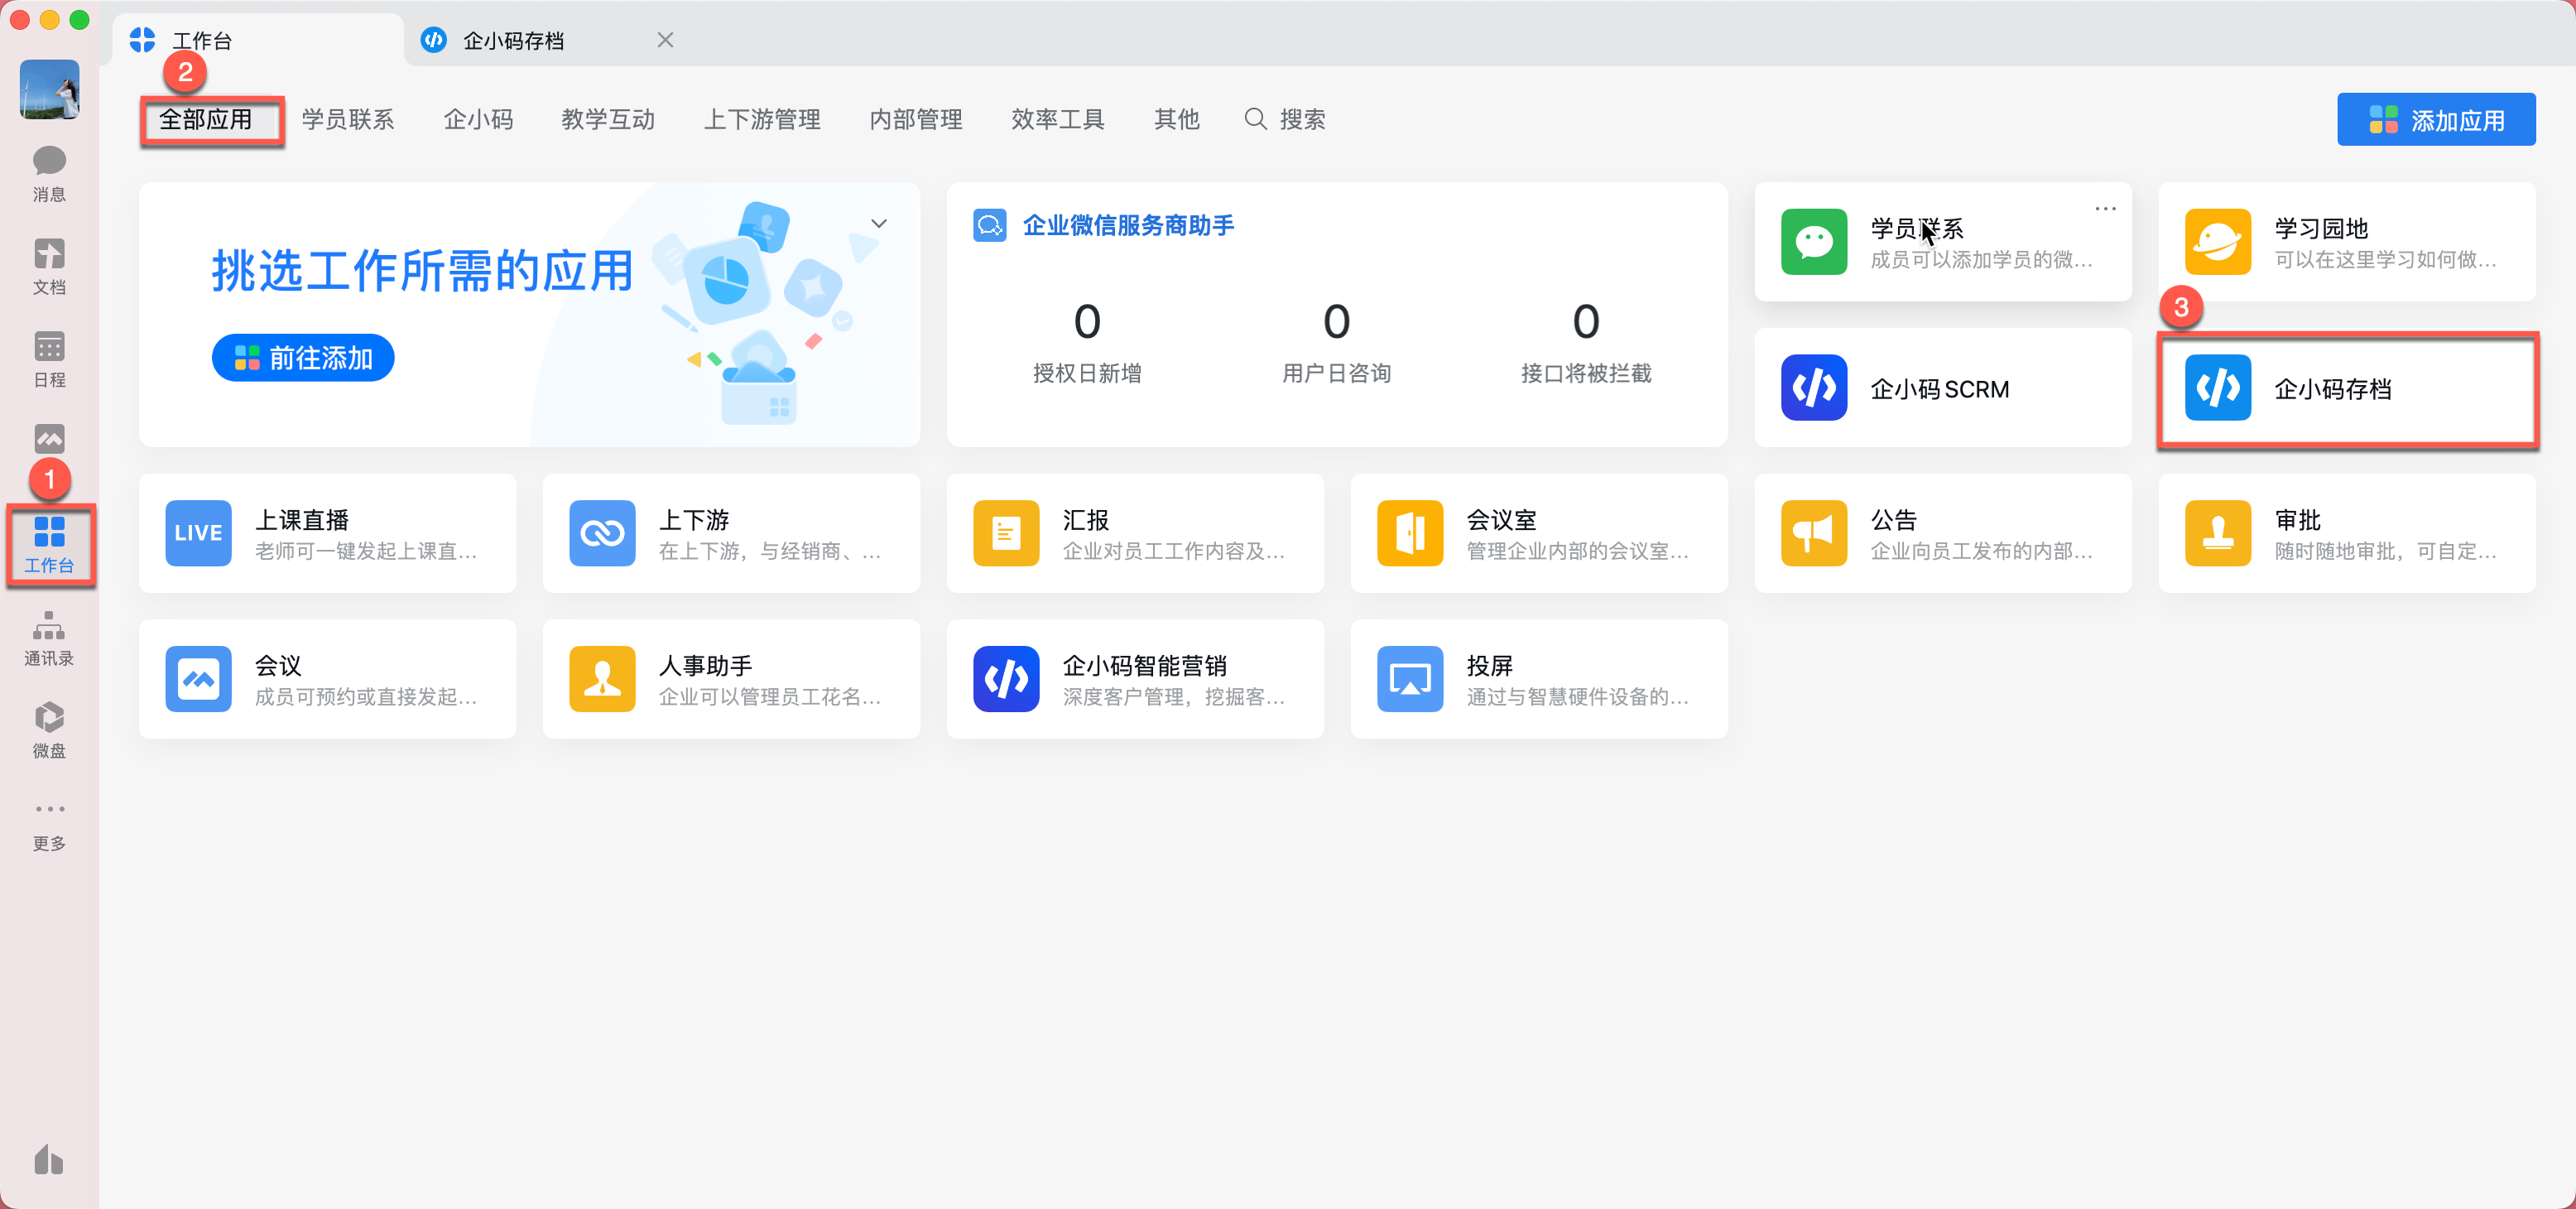Open the 学习园地 app icon
This screenshot has width=2576, height=1209.
[x=2218, y=242]
